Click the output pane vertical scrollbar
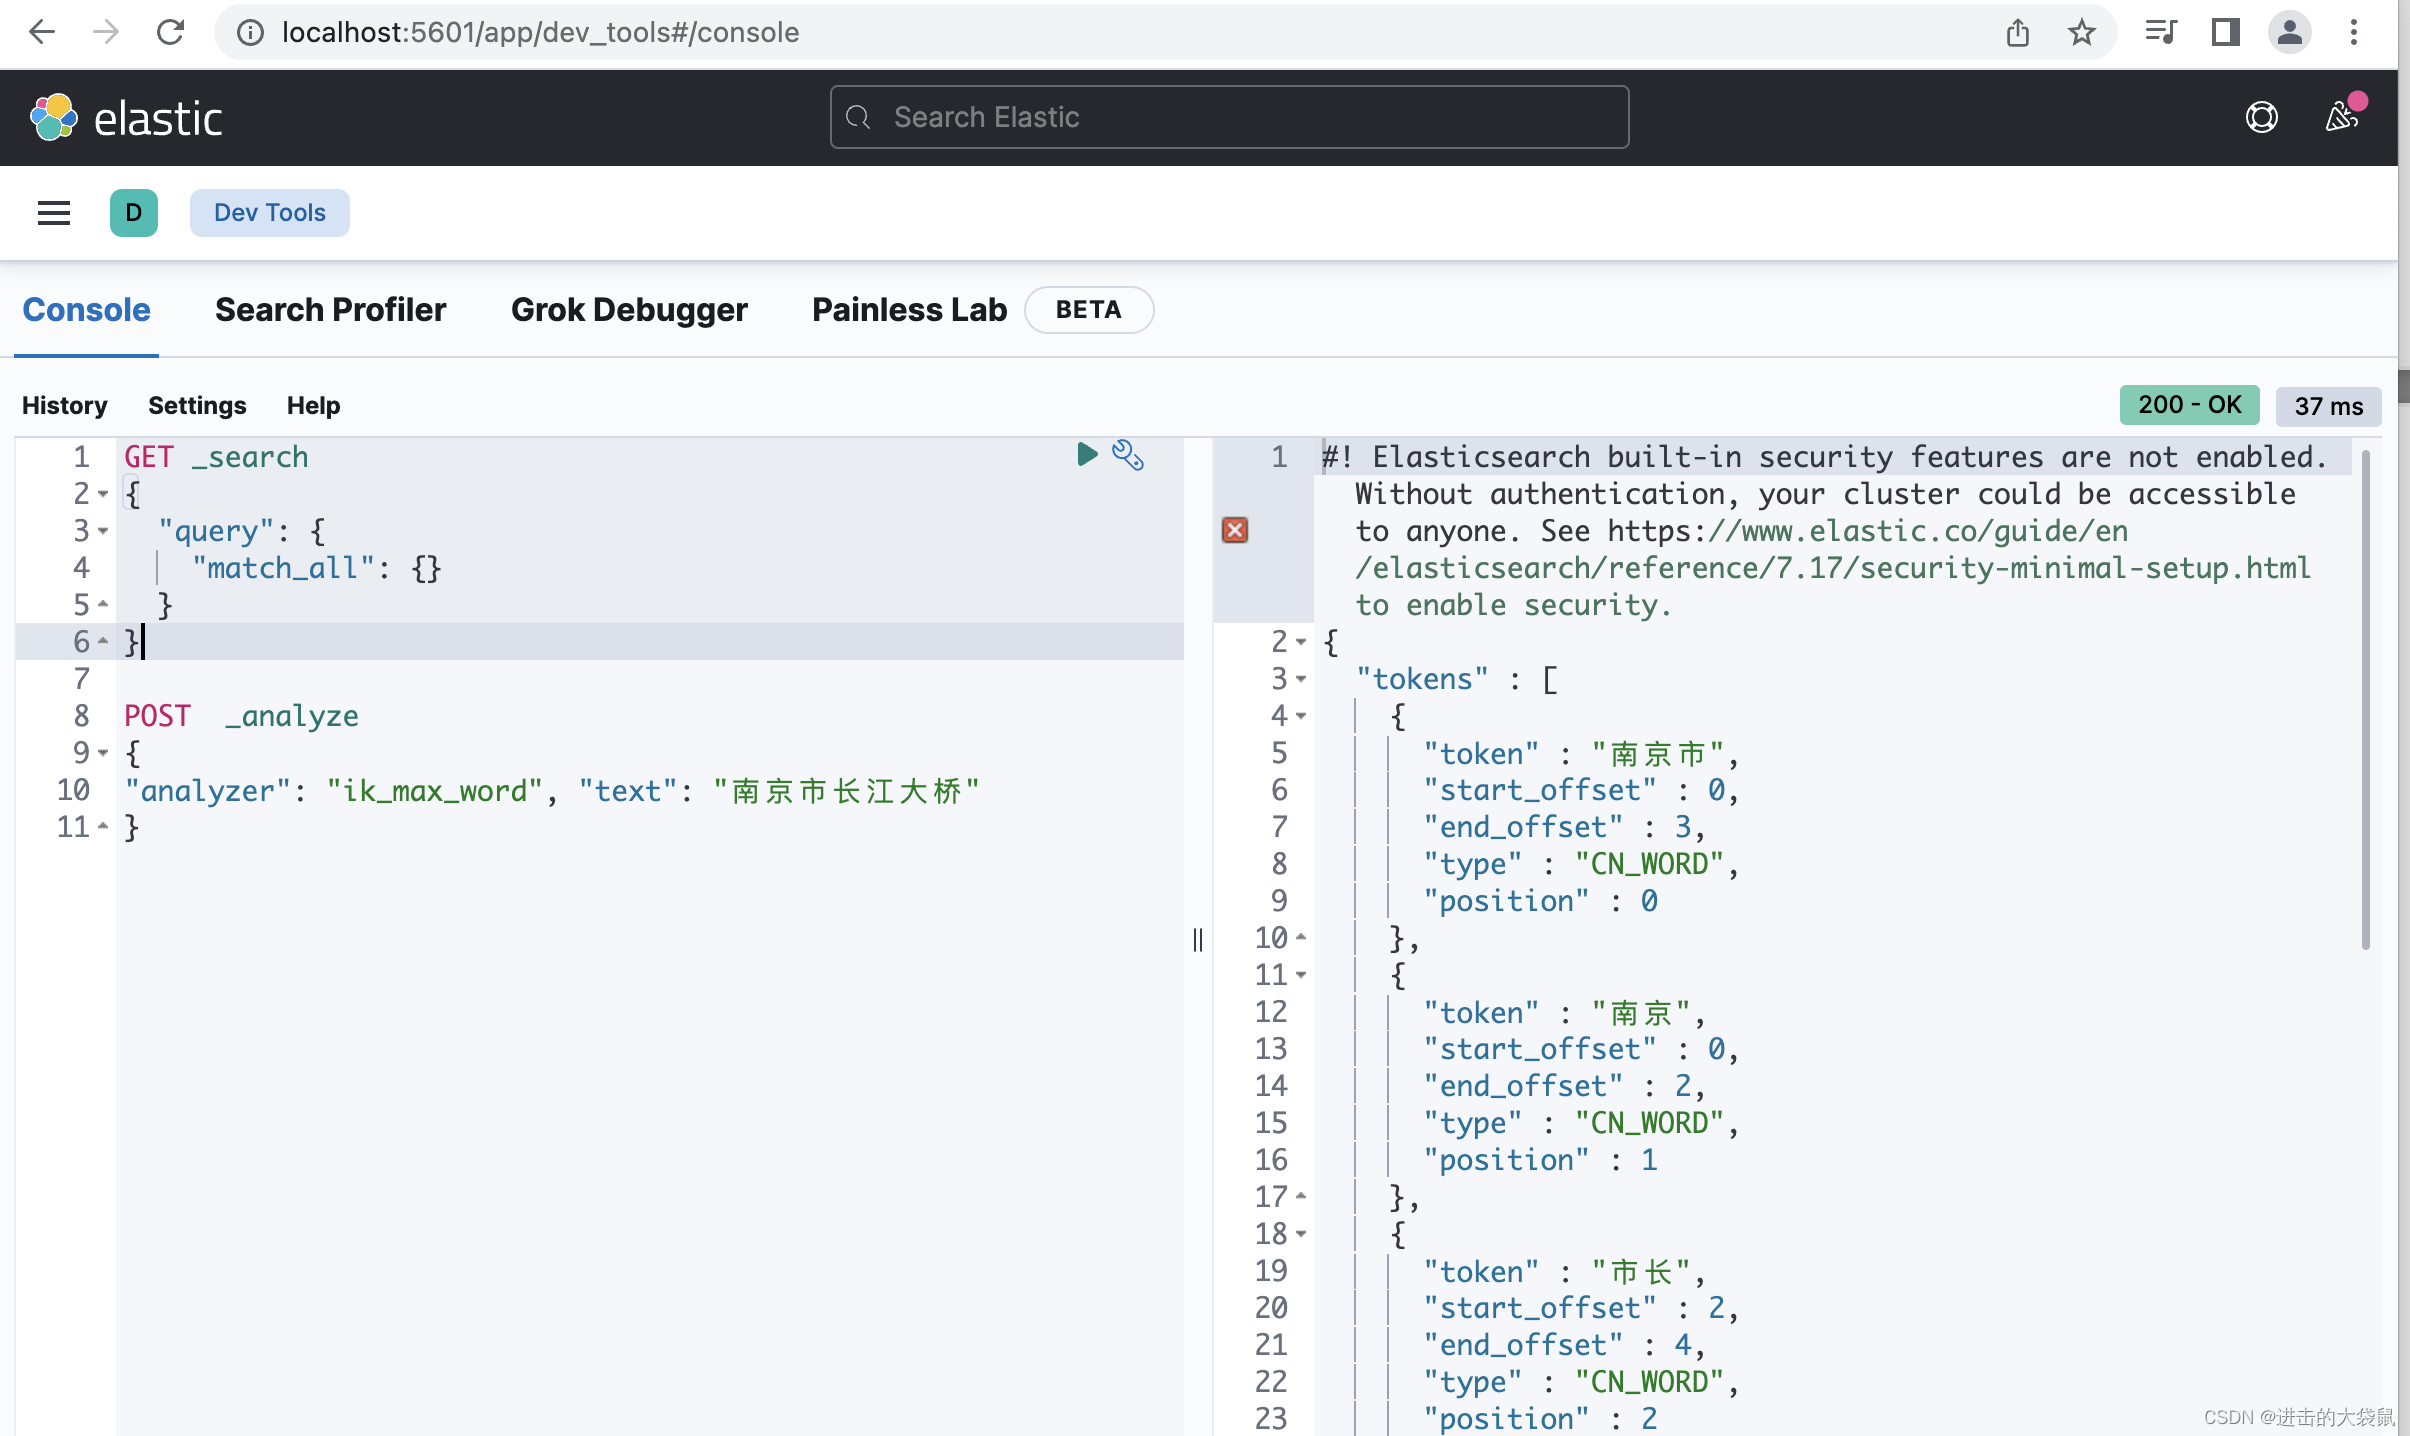The width and height of the screenshot is (2410, 1436). pos(2365,700)
